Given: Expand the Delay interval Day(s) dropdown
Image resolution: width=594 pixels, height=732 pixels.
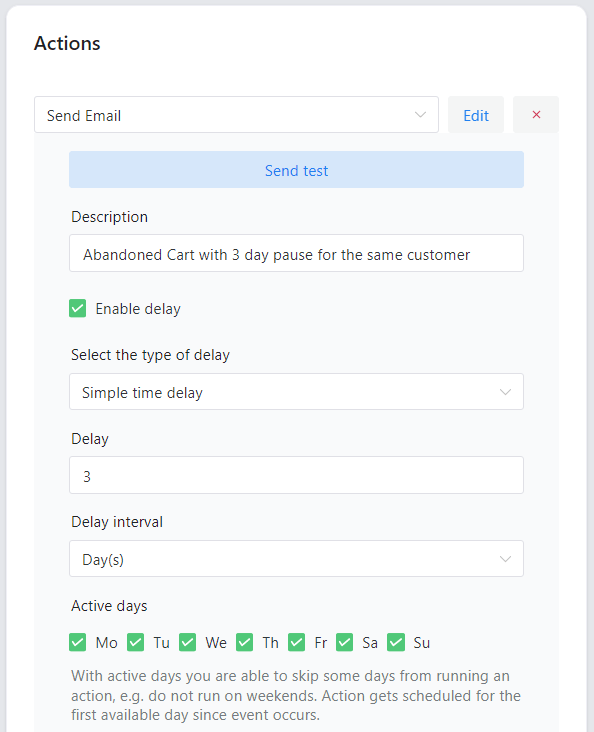Looking at the screenshot, I should point(297,559).
